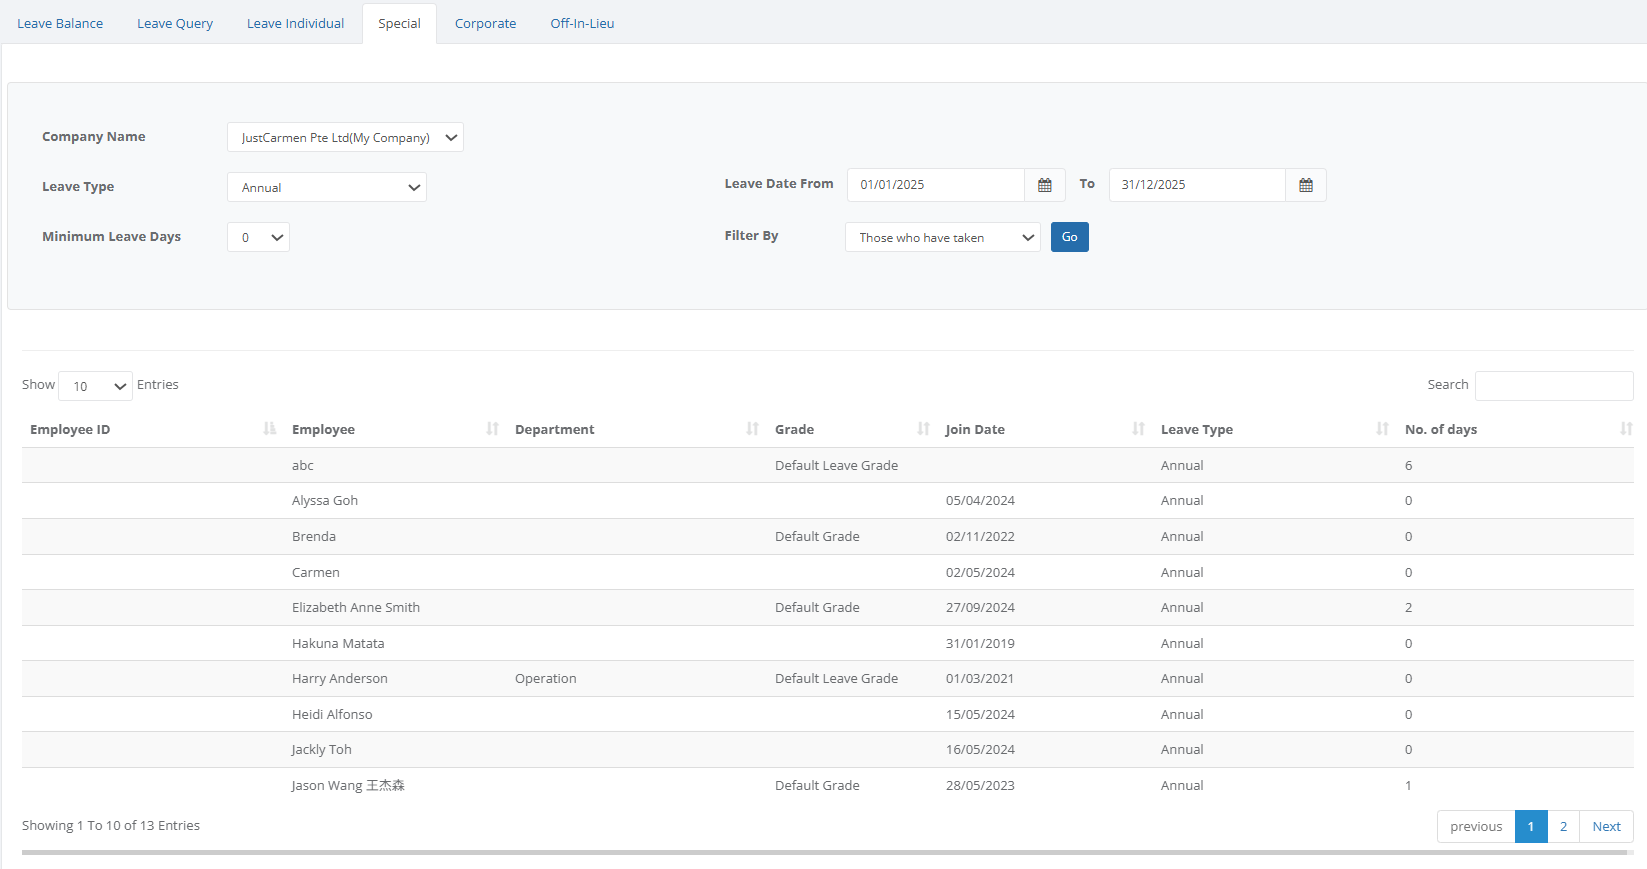Click join date 01/03/2021
This screenshot has height=869, width=1647.
tap(980, 678)
